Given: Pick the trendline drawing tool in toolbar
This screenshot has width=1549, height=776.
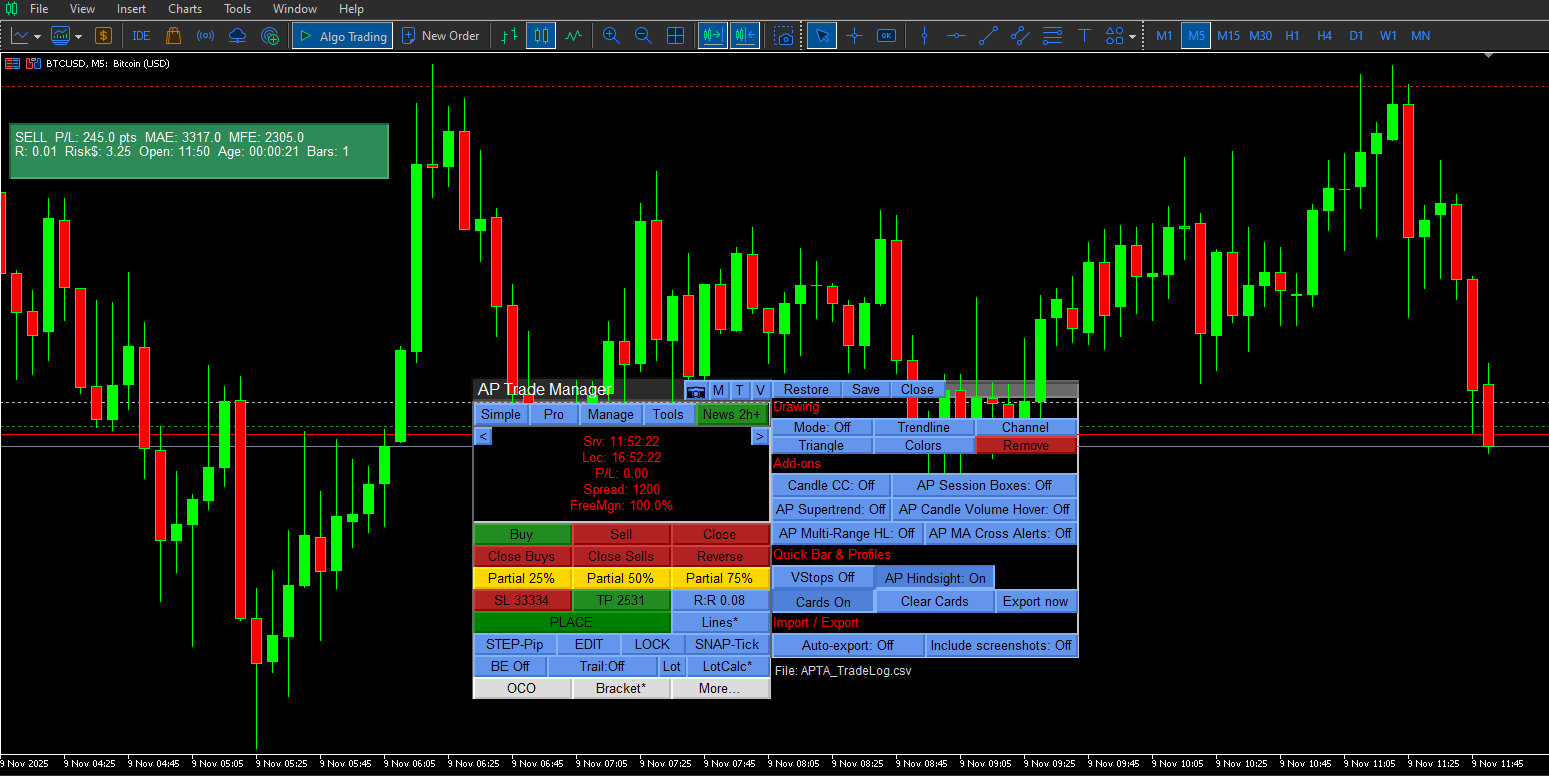Looking at the screenshot, I should coord(988,36).
